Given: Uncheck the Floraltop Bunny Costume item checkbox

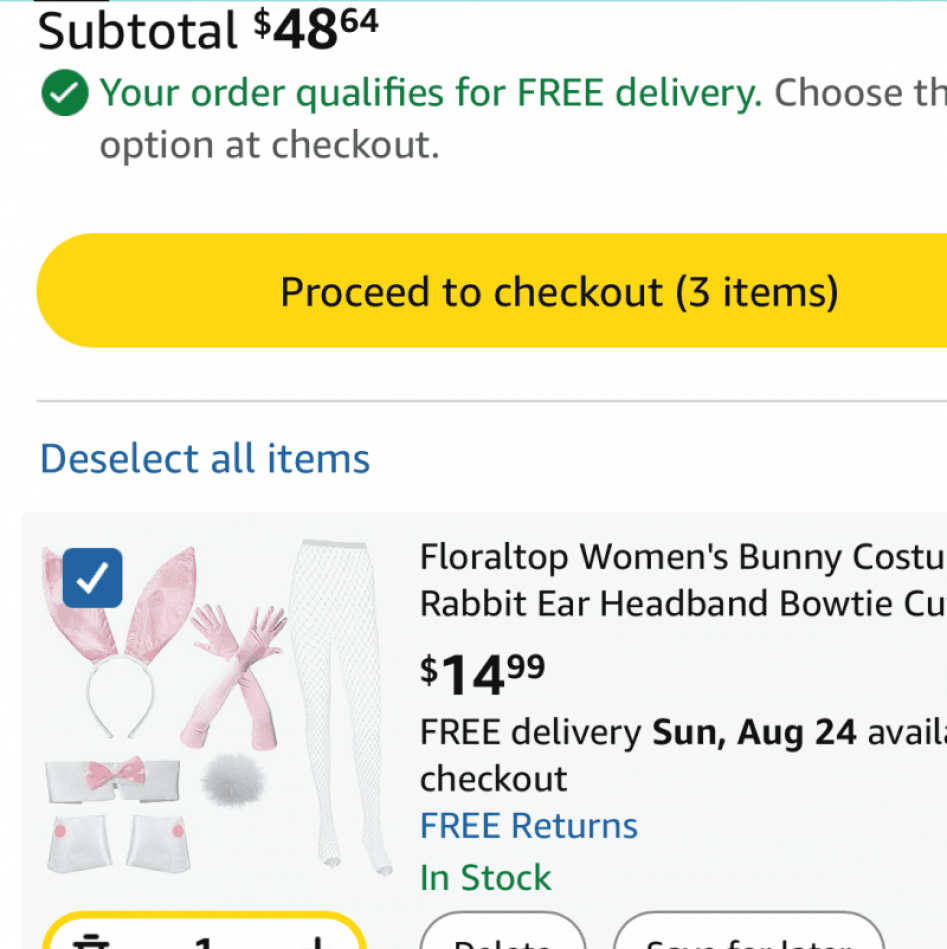Looking at the screenshot, I should pos(93,578).
